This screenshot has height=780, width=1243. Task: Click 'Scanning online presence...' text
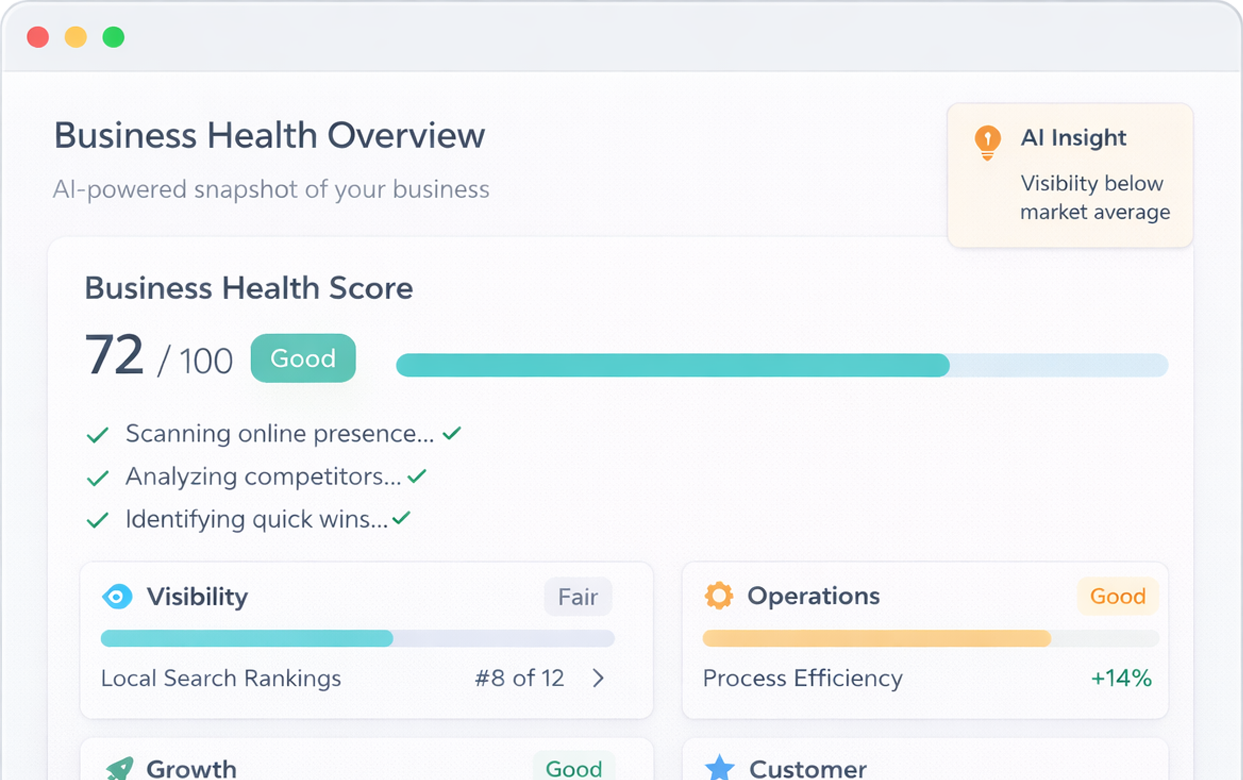[280, 434]
